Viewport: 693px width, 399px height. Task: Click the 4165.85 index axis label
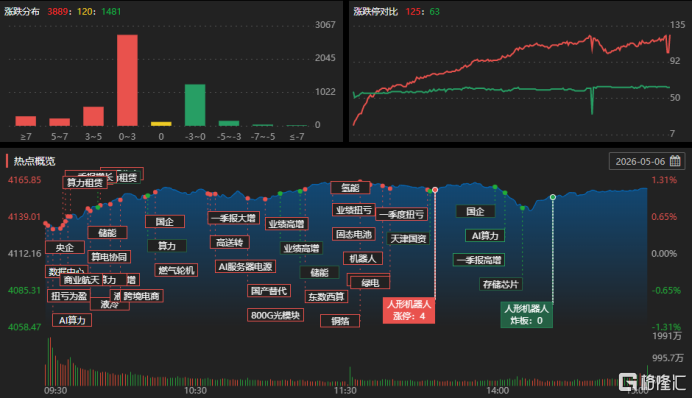click(24, 180)
